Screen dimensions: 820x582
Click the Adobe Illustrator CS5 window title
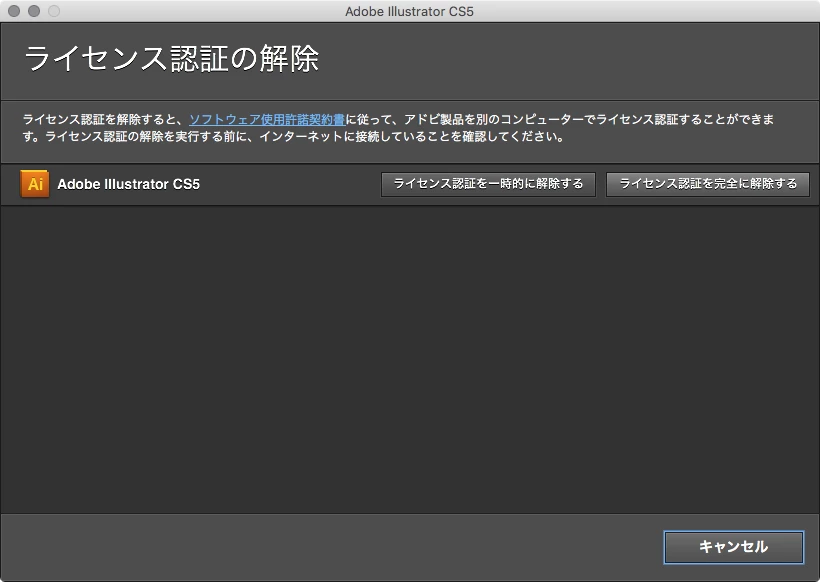click(x=409, y=12)
